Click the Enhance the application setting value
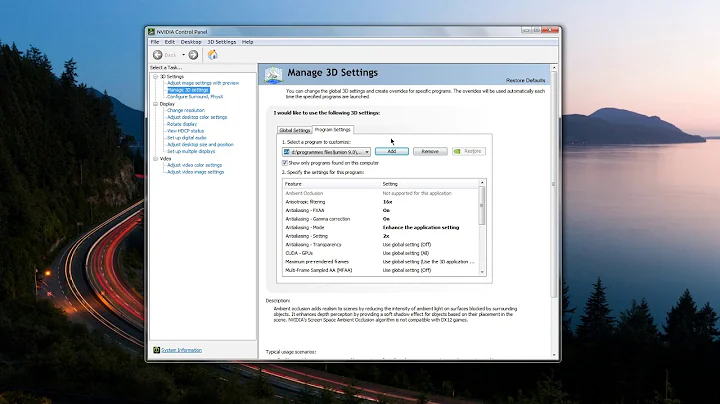The height and width of the screenshot is (404, 720). point(421,228)
